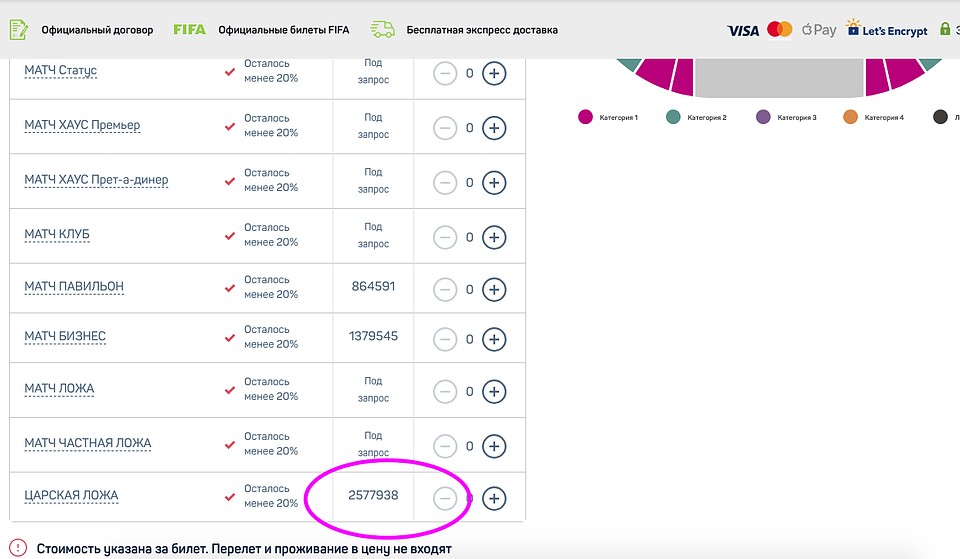Open the ЦАРСКАЯ ЛОЖА category link
The width and height of the screenshot is (960, 559).
pos(71,495)
